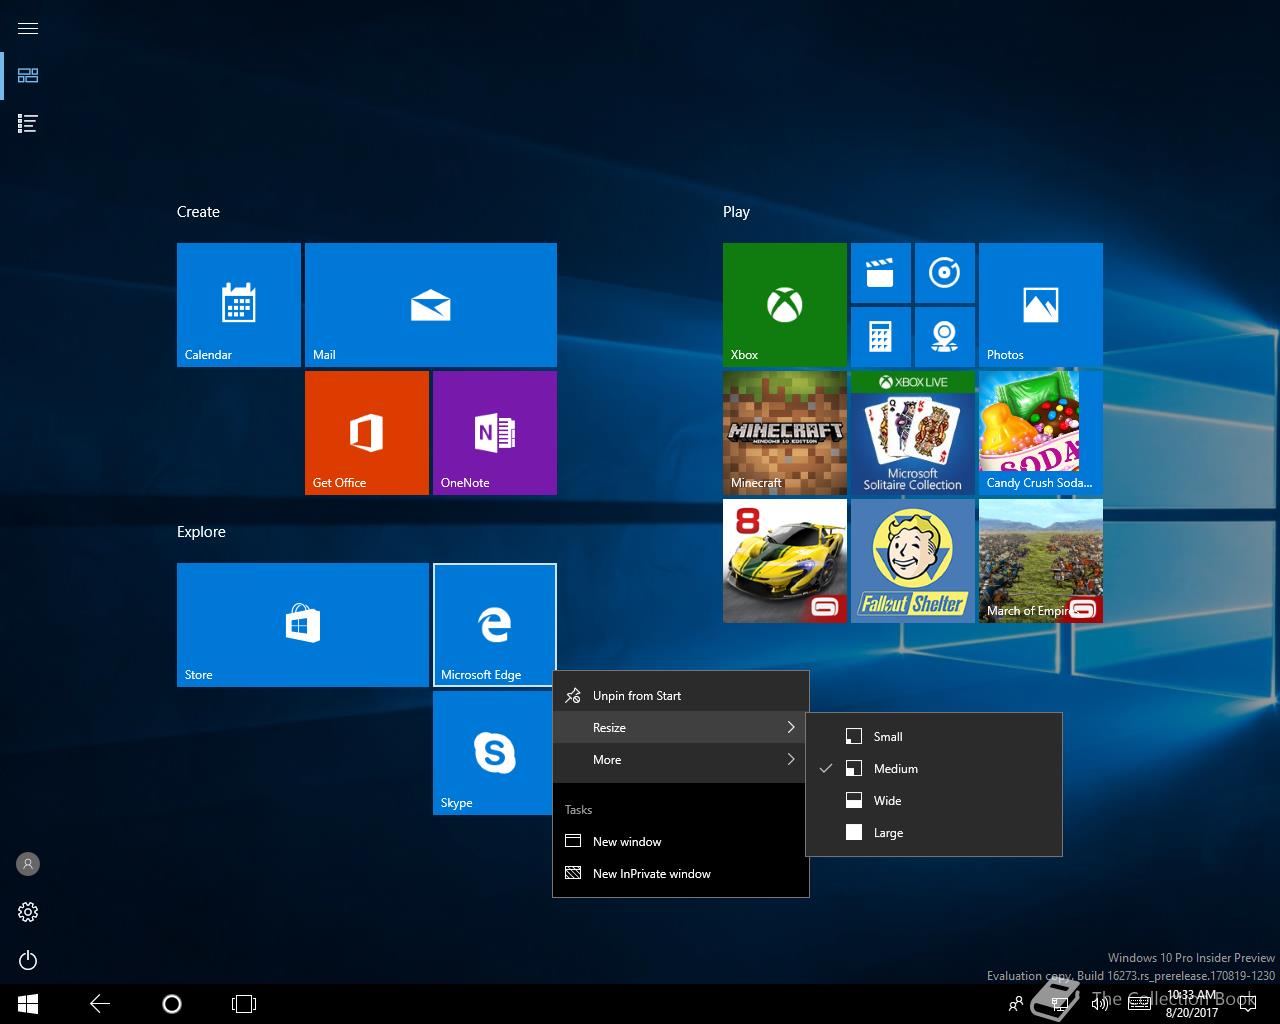Screen dimensions: 1280x1024
Task: Adjust system volume in the taskbar
Action: coord(1100,1003)
